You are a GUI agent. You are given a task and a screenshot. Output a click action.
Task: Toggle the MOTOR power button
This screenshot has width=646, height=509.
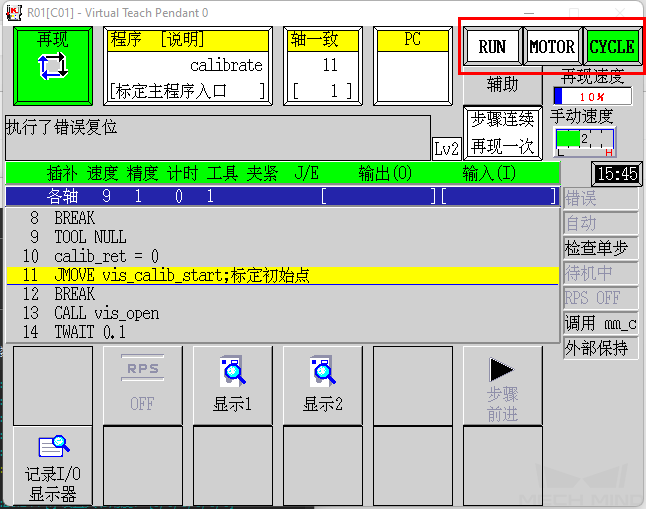552,46
